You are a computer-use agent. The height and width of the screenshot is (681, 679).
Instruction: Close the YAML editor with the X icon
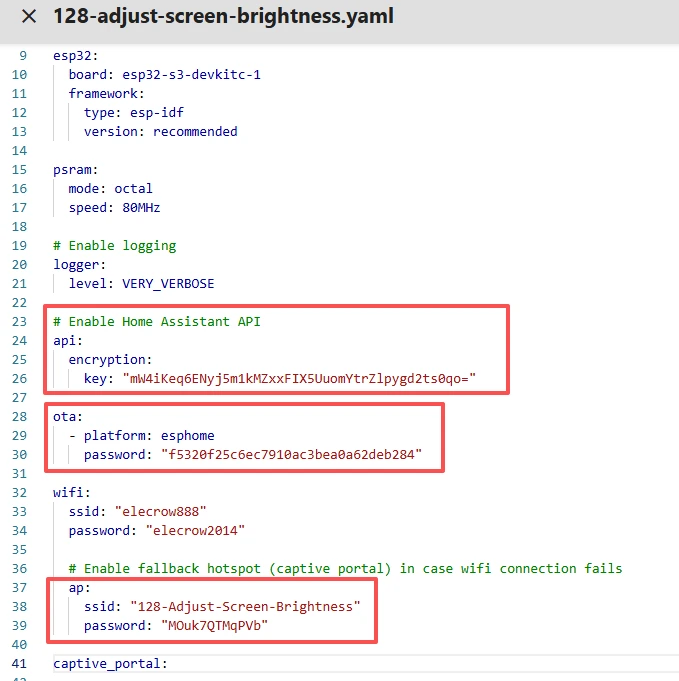(x=29, y=17)
